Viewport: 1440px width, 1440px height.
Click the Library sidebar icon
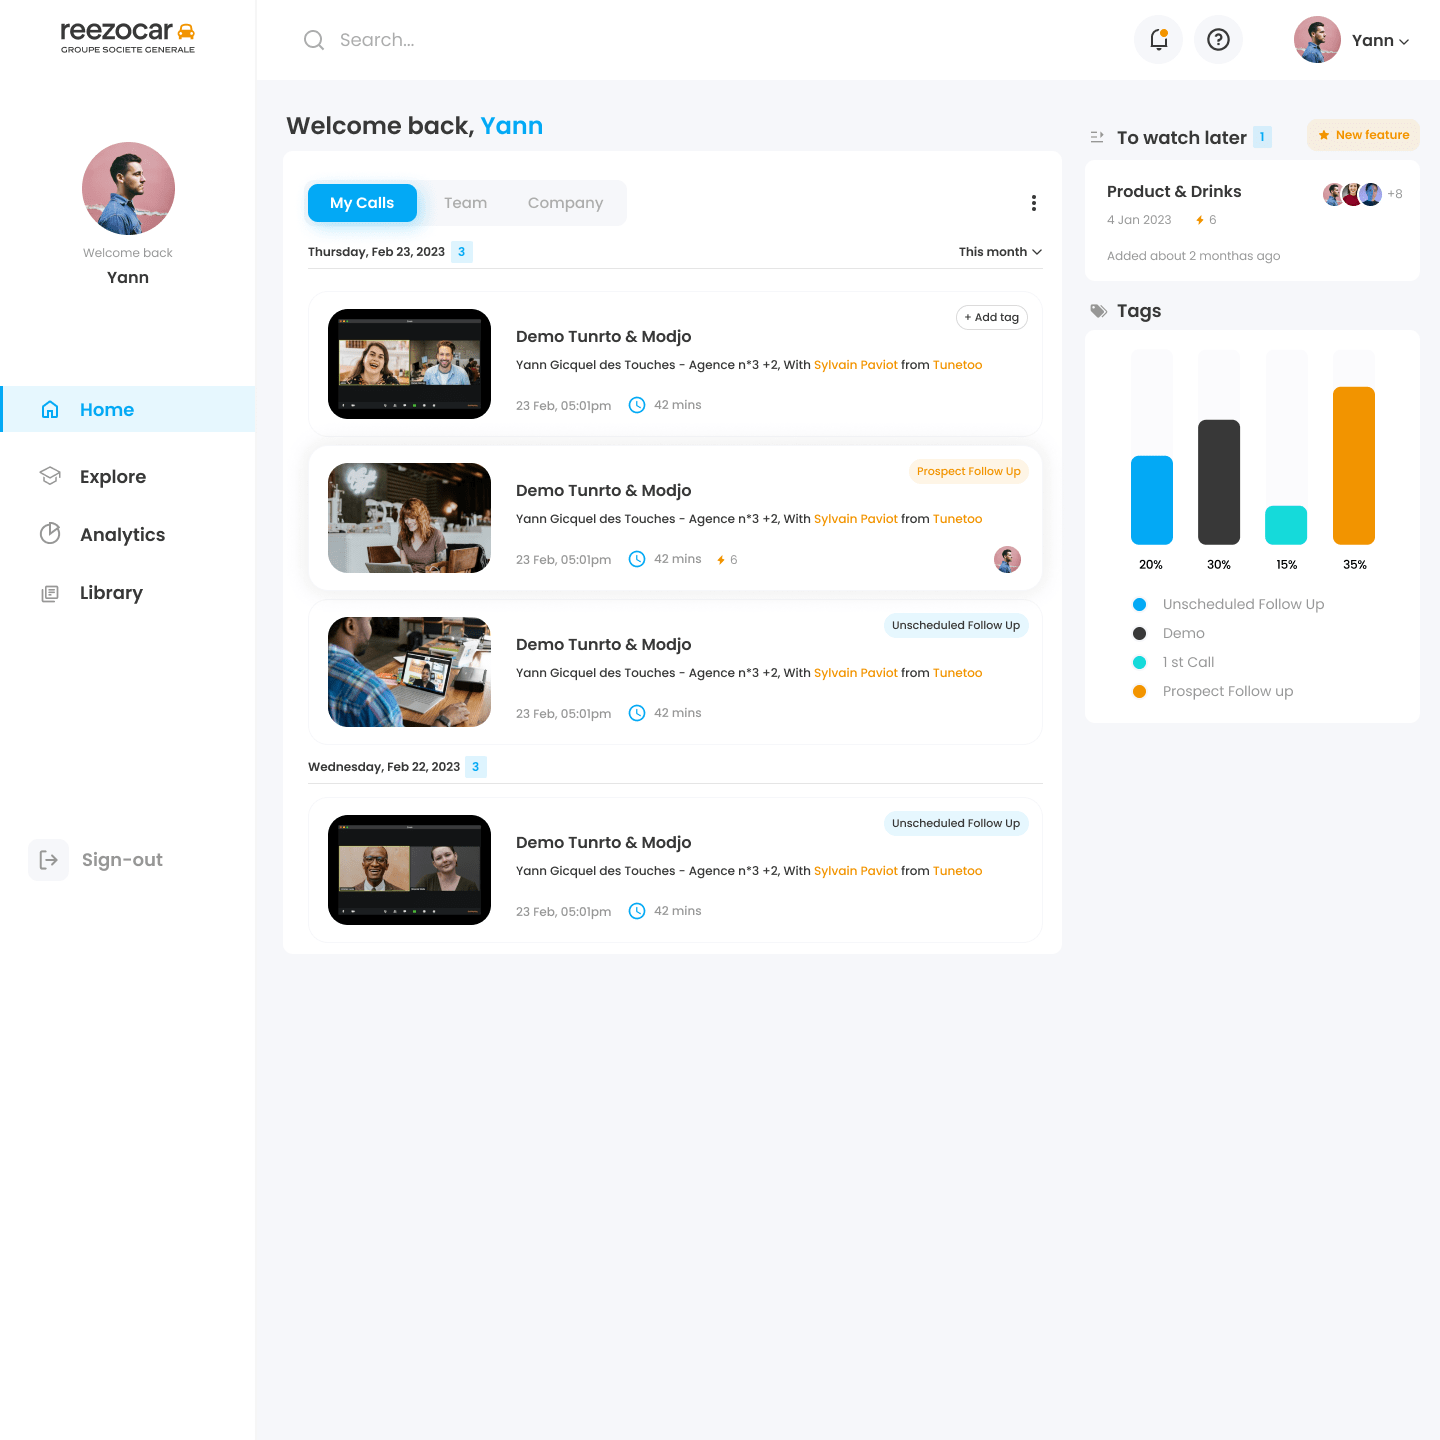(x=50, y=594)
